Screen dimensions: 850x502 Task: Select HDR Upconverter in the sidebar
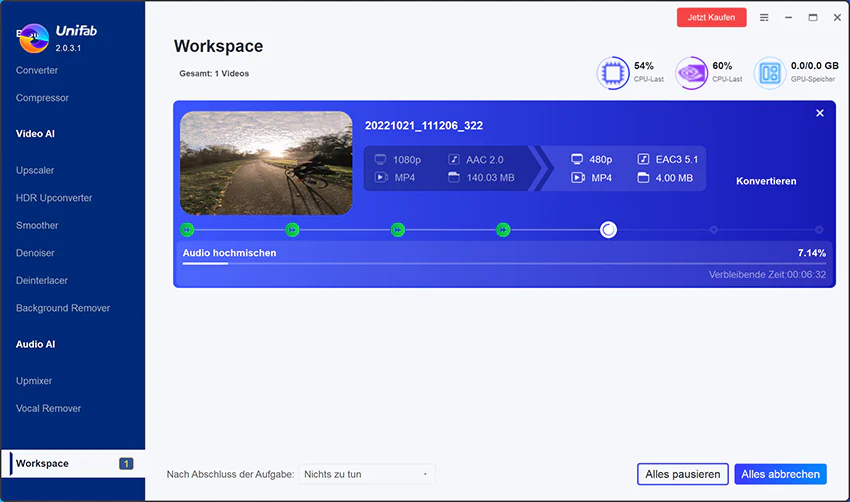[x=54, y=198]
